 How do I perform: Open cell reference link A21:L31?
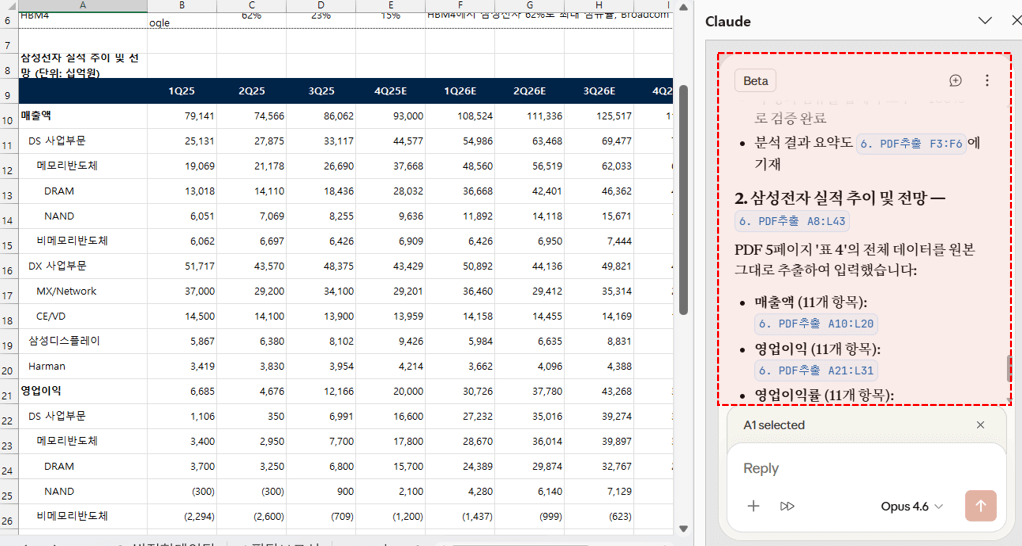pyautogui.click(x=816, y=371)
